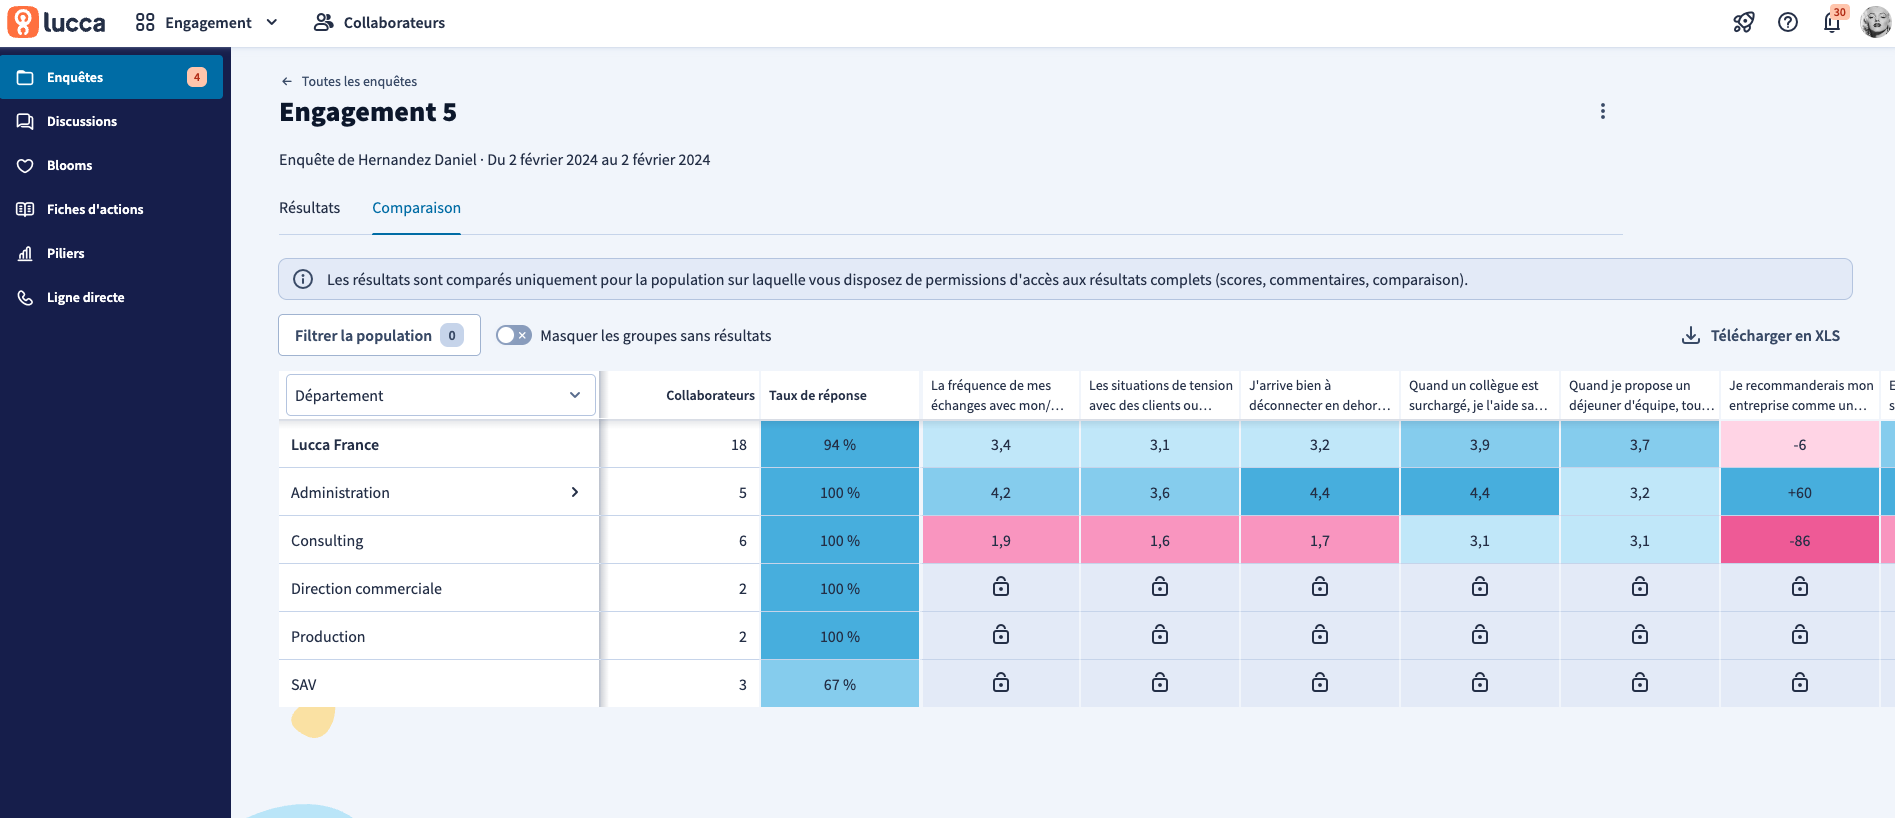Open the notifications bell icon
Viewport: 1895px width, 818px height.
[x=1832, y=22]
